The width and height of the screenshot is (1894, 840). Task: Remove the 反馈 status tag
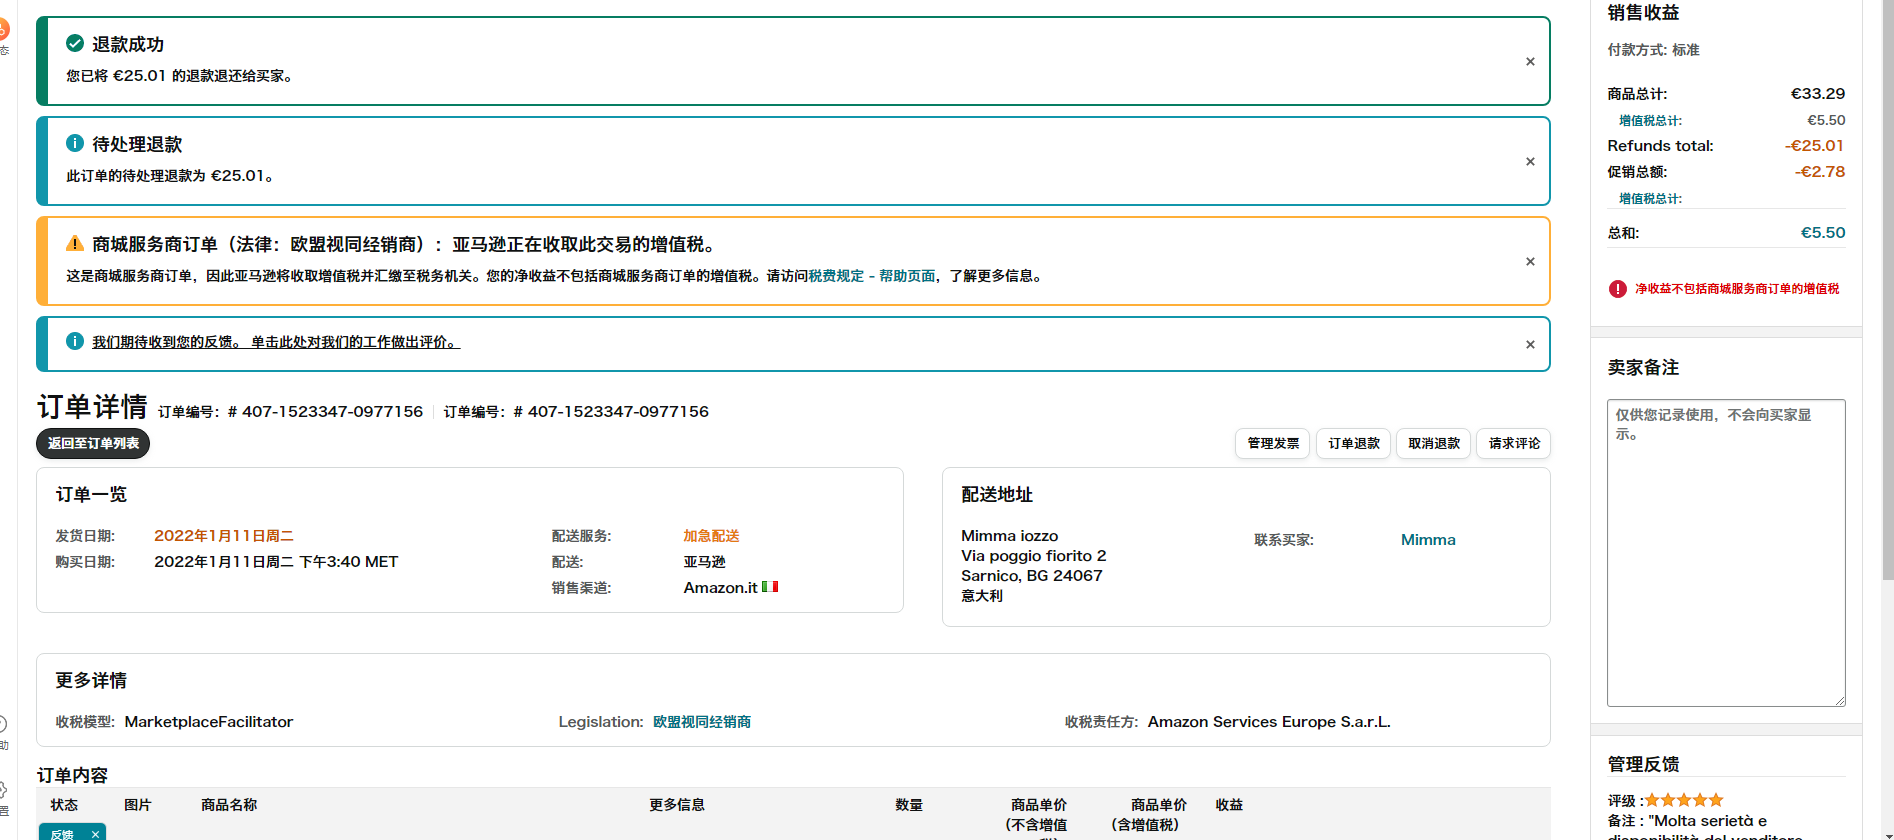[95, 834]
